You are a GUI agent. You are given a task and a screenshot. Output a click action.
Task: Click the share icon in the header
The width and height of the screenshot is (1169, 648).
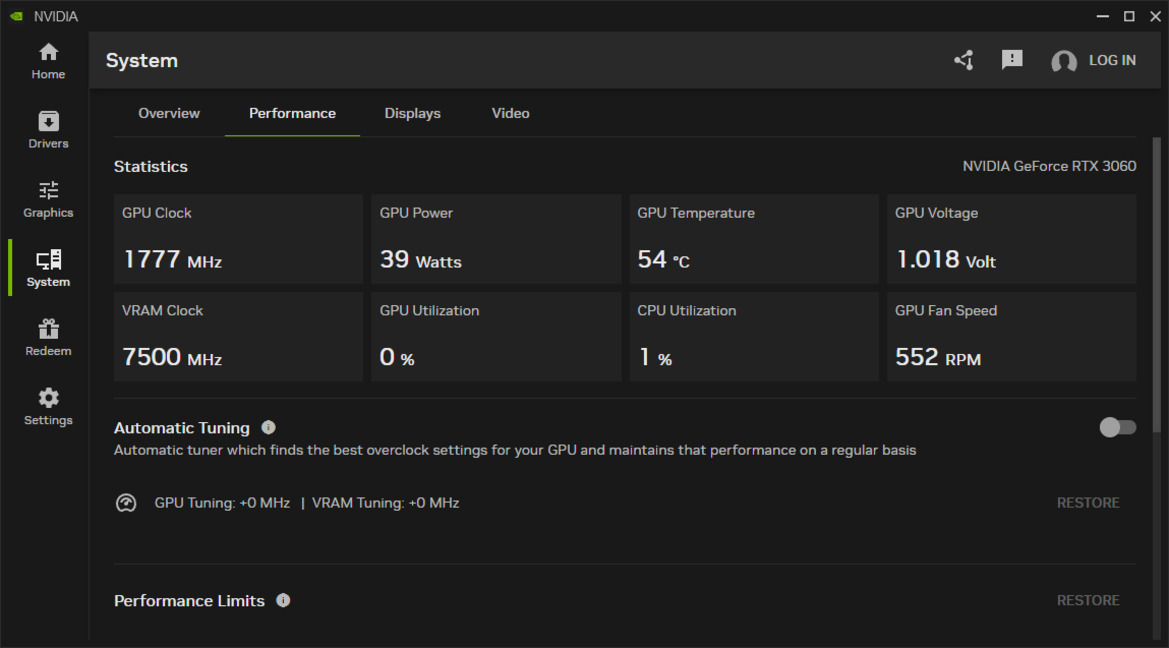pyautogui.click(x=962, y=60)
